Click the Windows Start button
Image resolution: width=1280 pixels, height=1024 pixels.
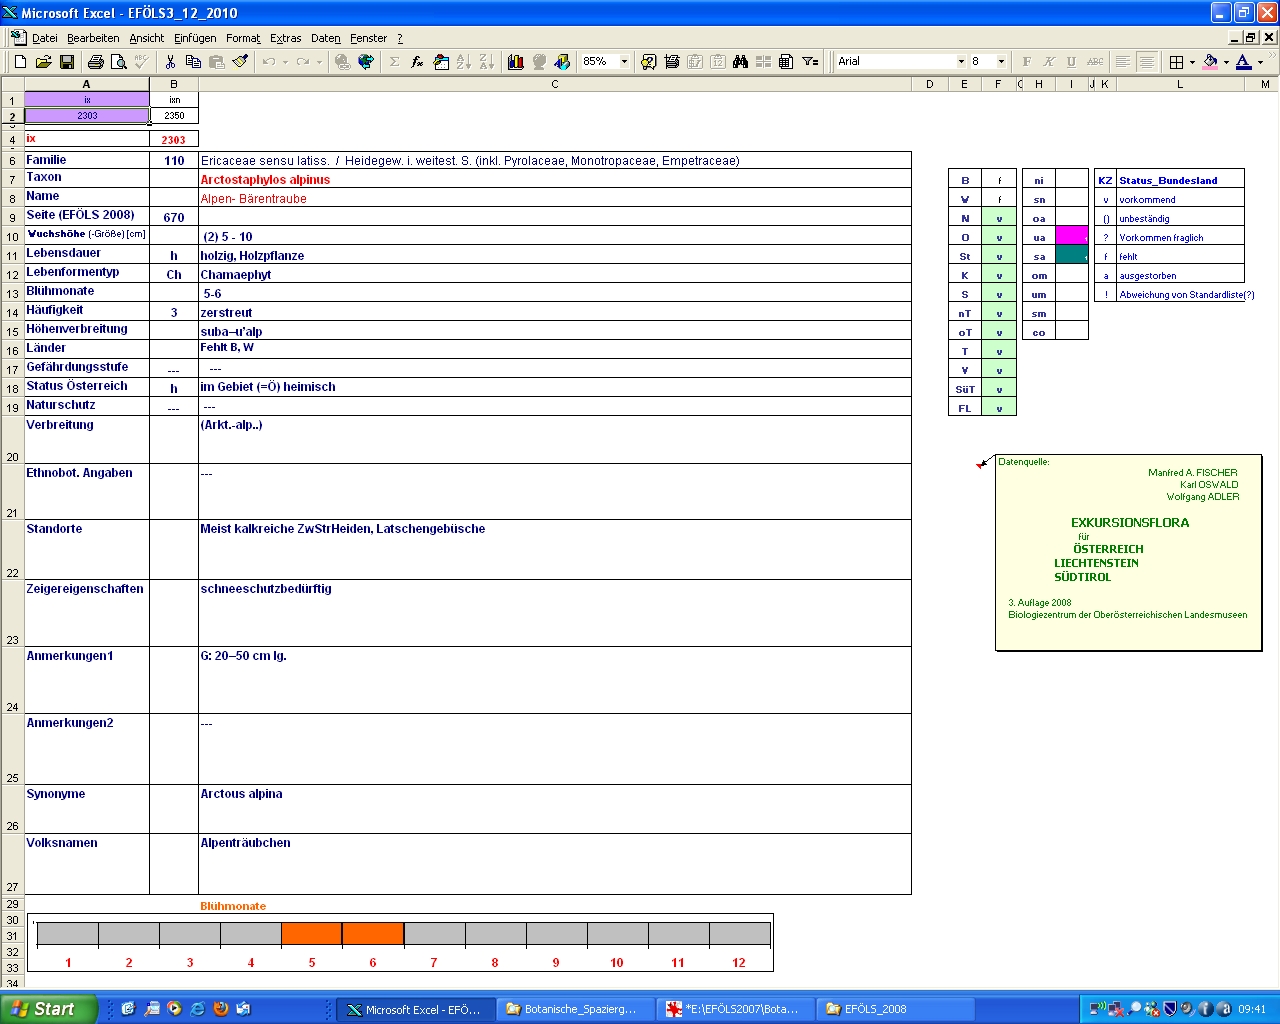(49, 1009)
